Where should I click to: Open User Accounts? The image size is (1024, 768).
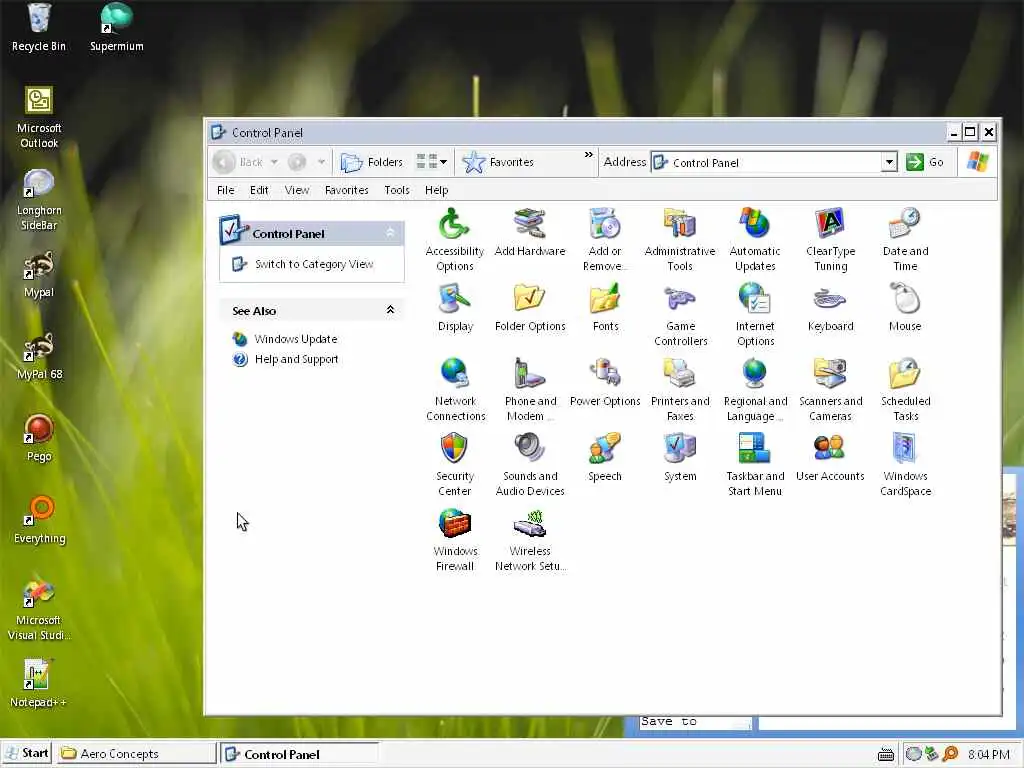[x=830, y=458]
